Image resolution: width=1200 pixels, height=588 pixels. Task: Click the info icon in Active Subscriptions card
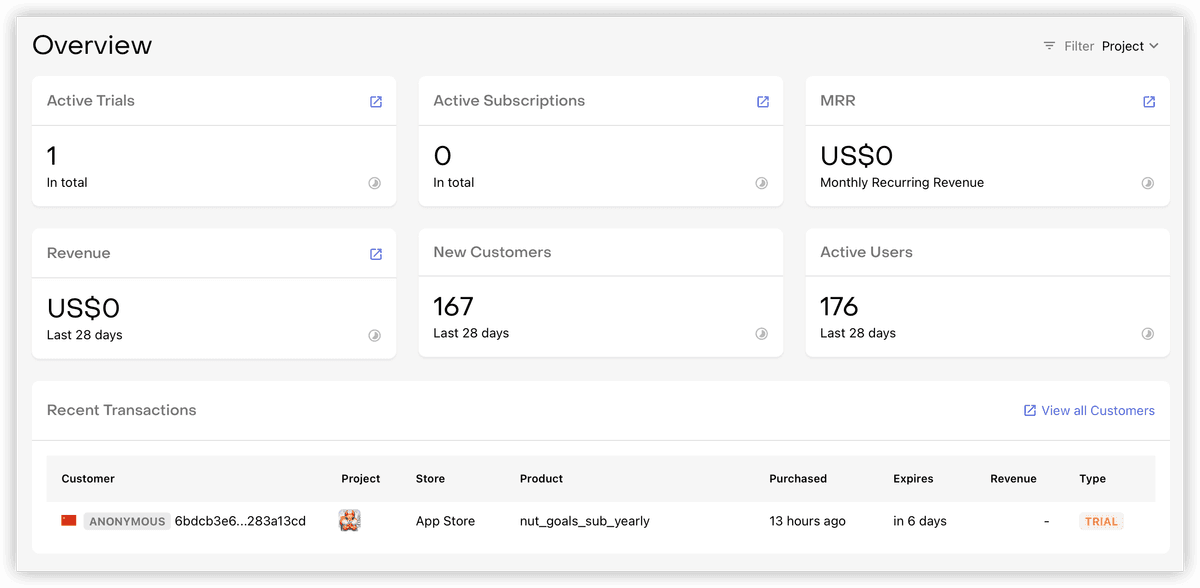click(x=761, y=183)
